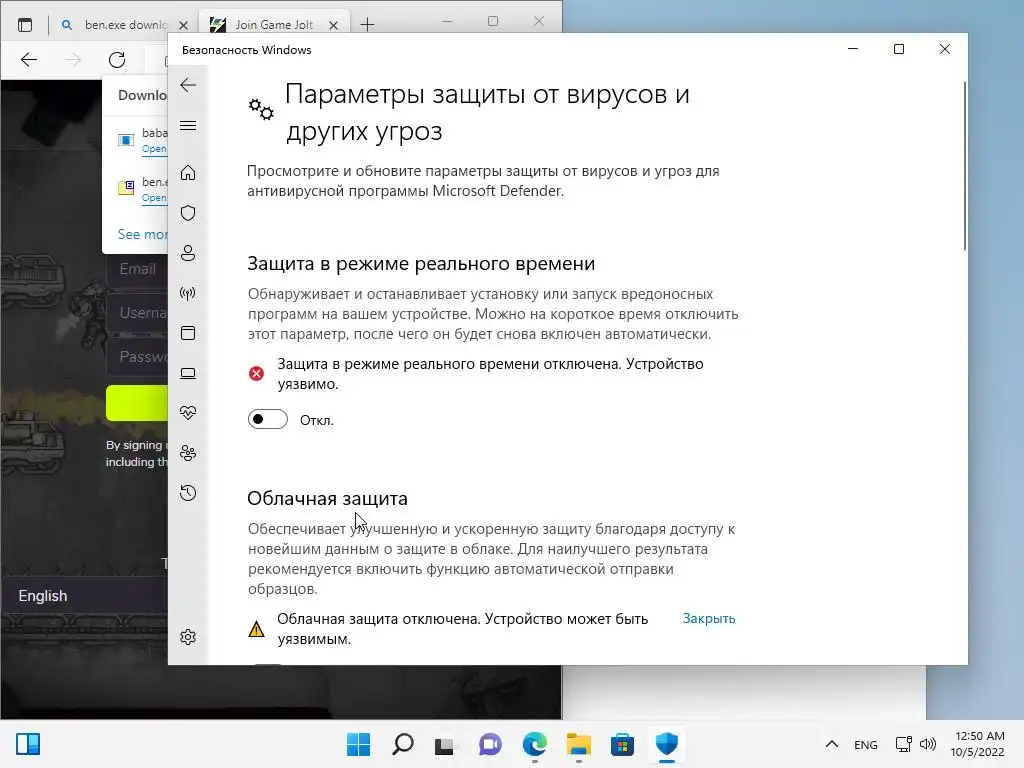
Task: Go back in Windows Security window
Action: [x=188, y=85]
